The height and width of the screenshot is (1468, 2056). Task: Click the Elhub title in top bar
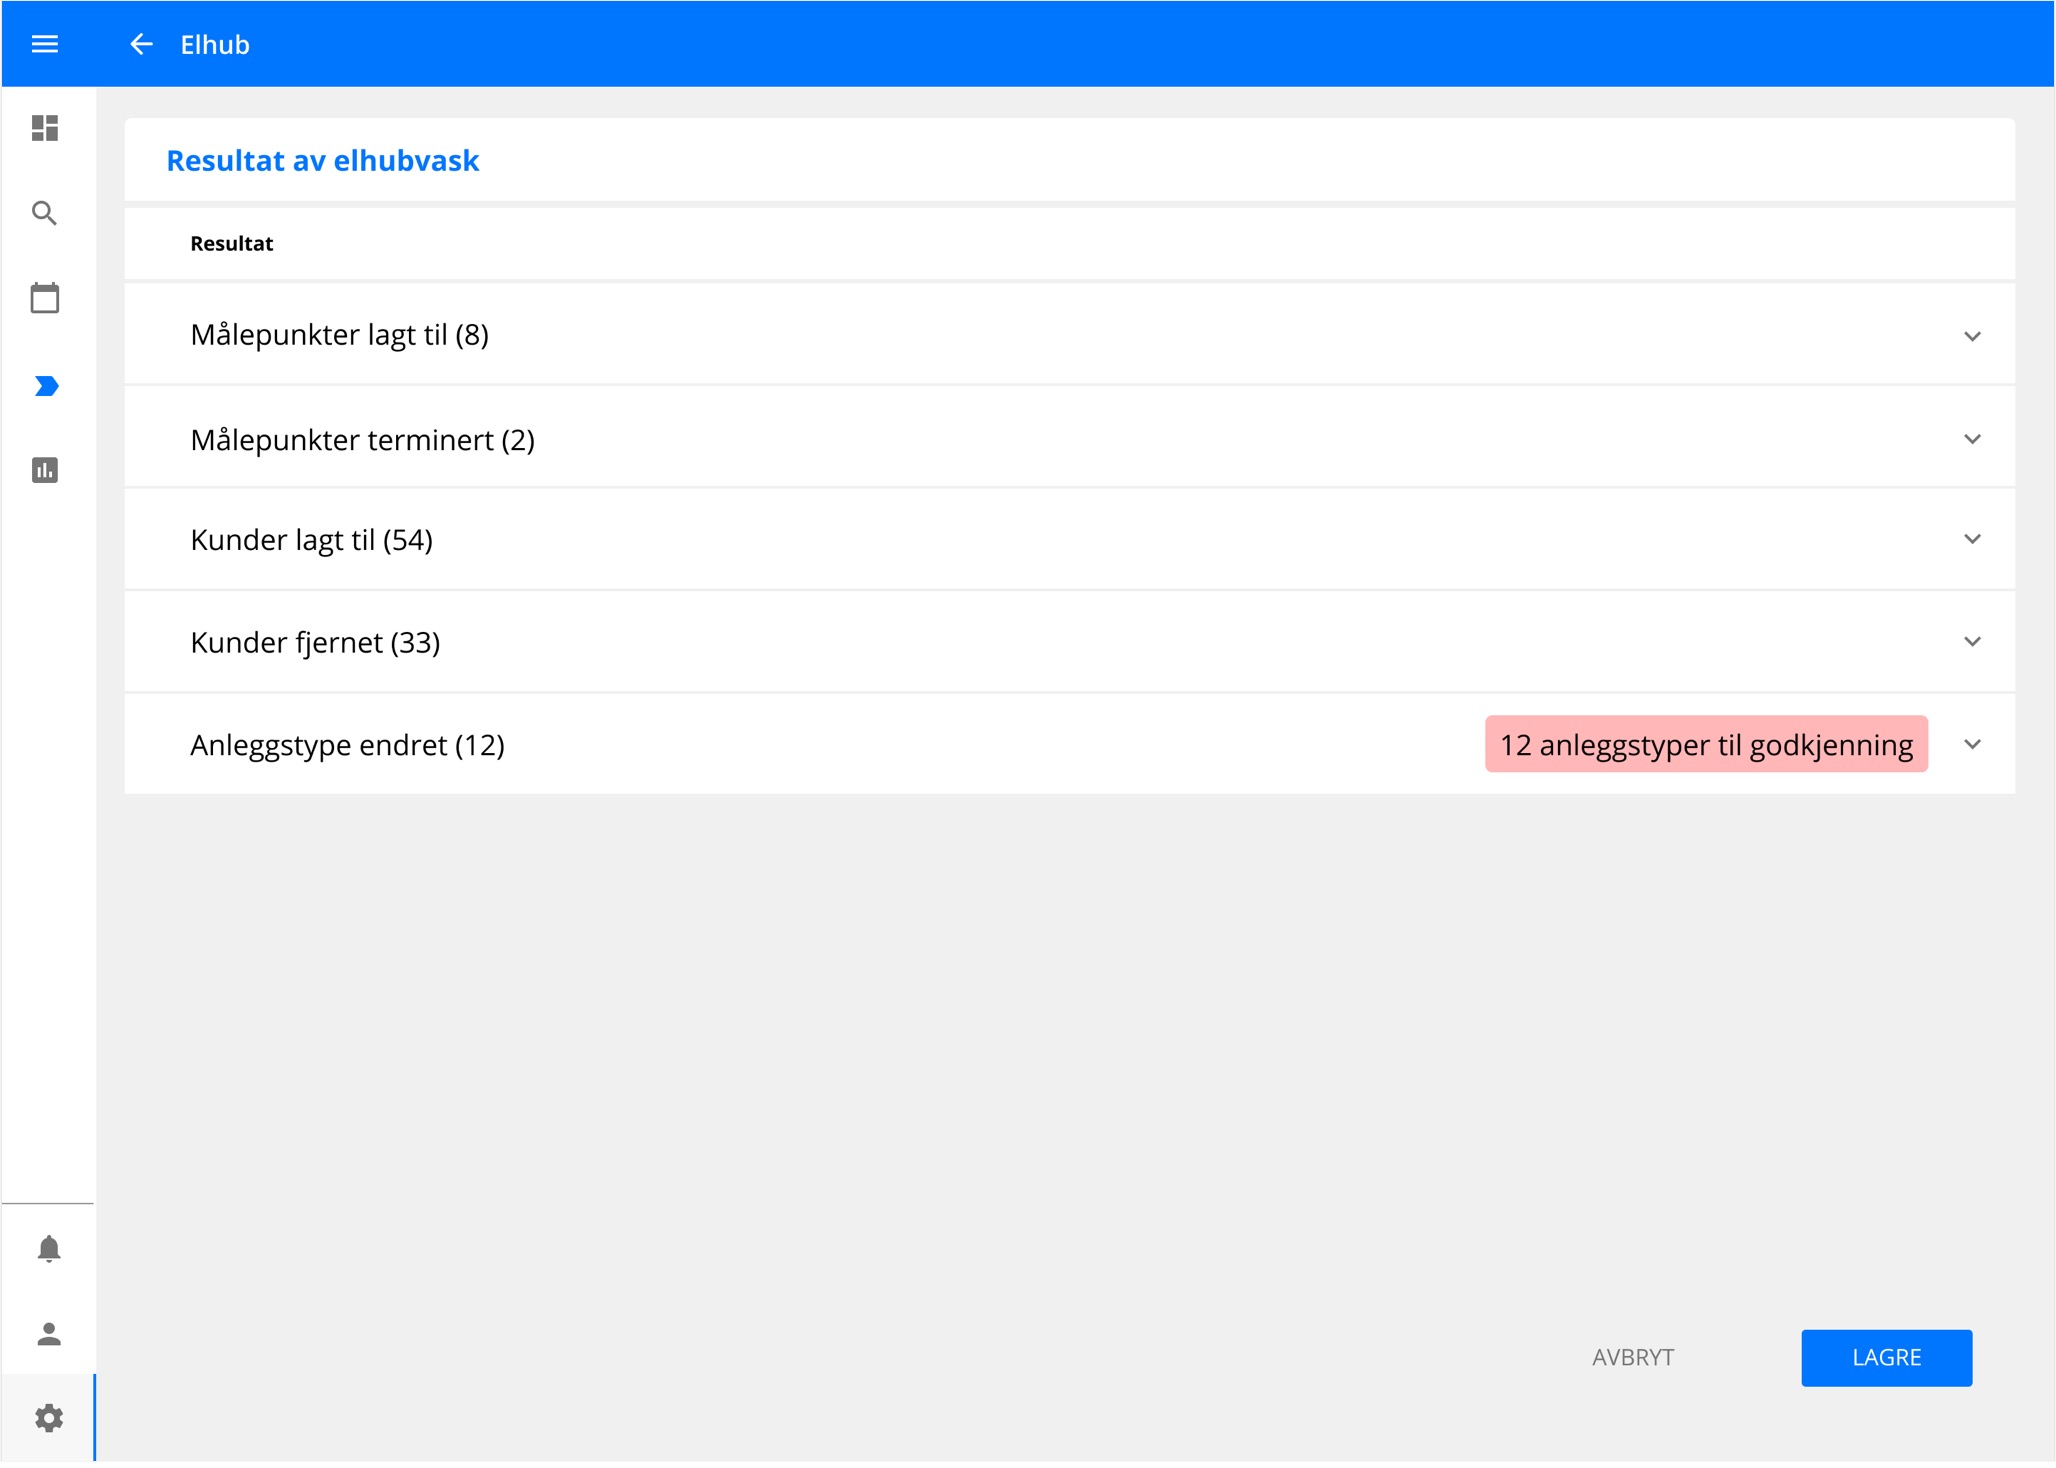pyautogui.click(x=215, y=45)
